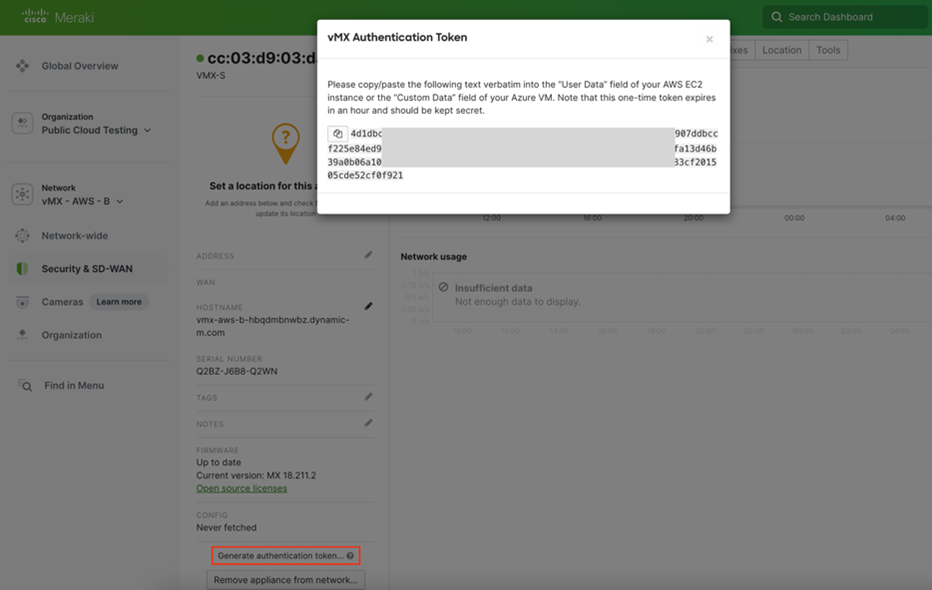Switch to the Tools tab
Screen dimensions: 932x590
point(828,50)
